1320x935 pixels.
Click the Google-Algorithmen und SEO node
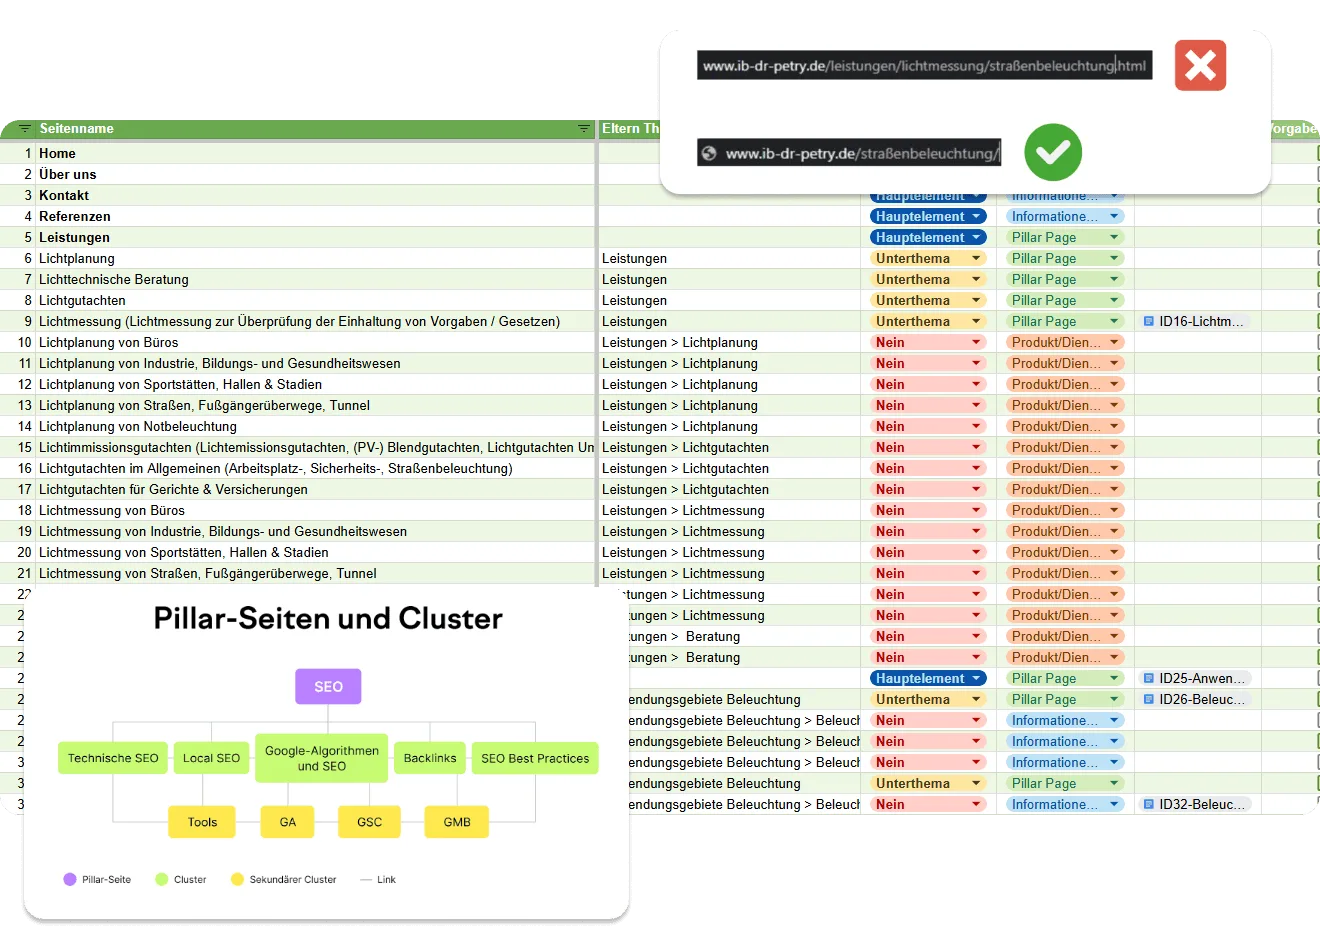point(322,758)
